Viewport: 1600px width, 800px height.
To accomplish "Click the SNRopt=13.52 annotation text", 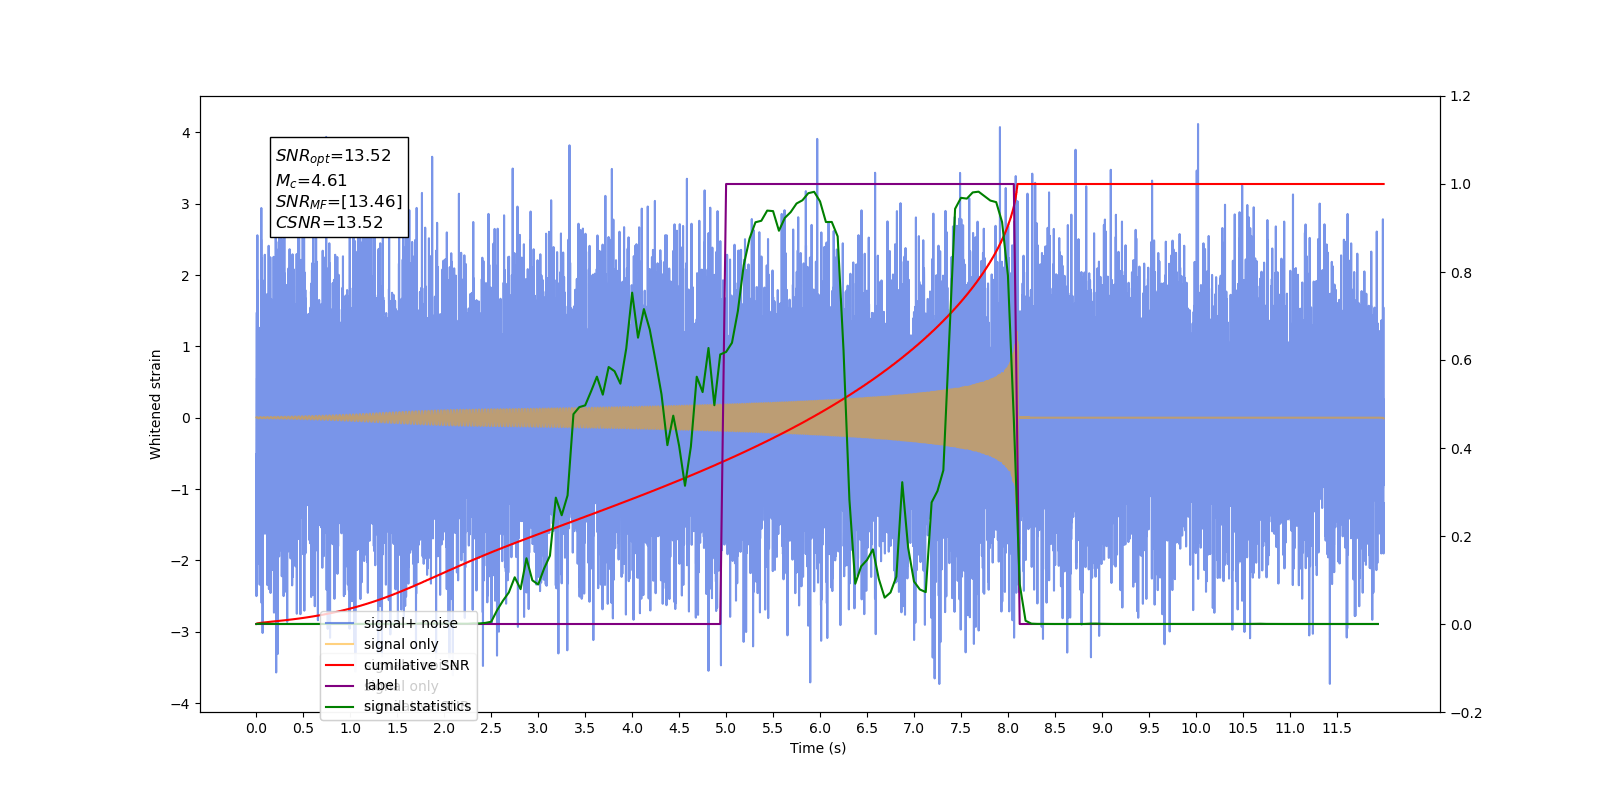I will 333,156.
